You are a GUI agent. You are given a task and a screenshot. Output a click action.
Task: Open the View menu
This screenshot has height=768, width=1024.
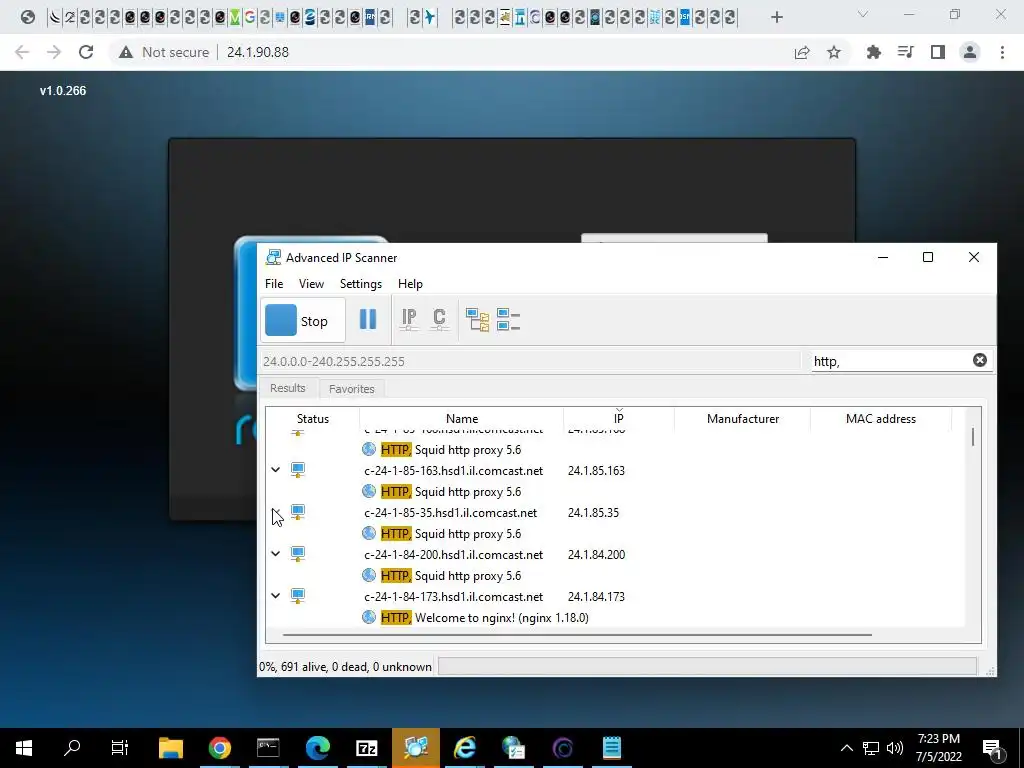pyautogui.click(x=312, y=283)
